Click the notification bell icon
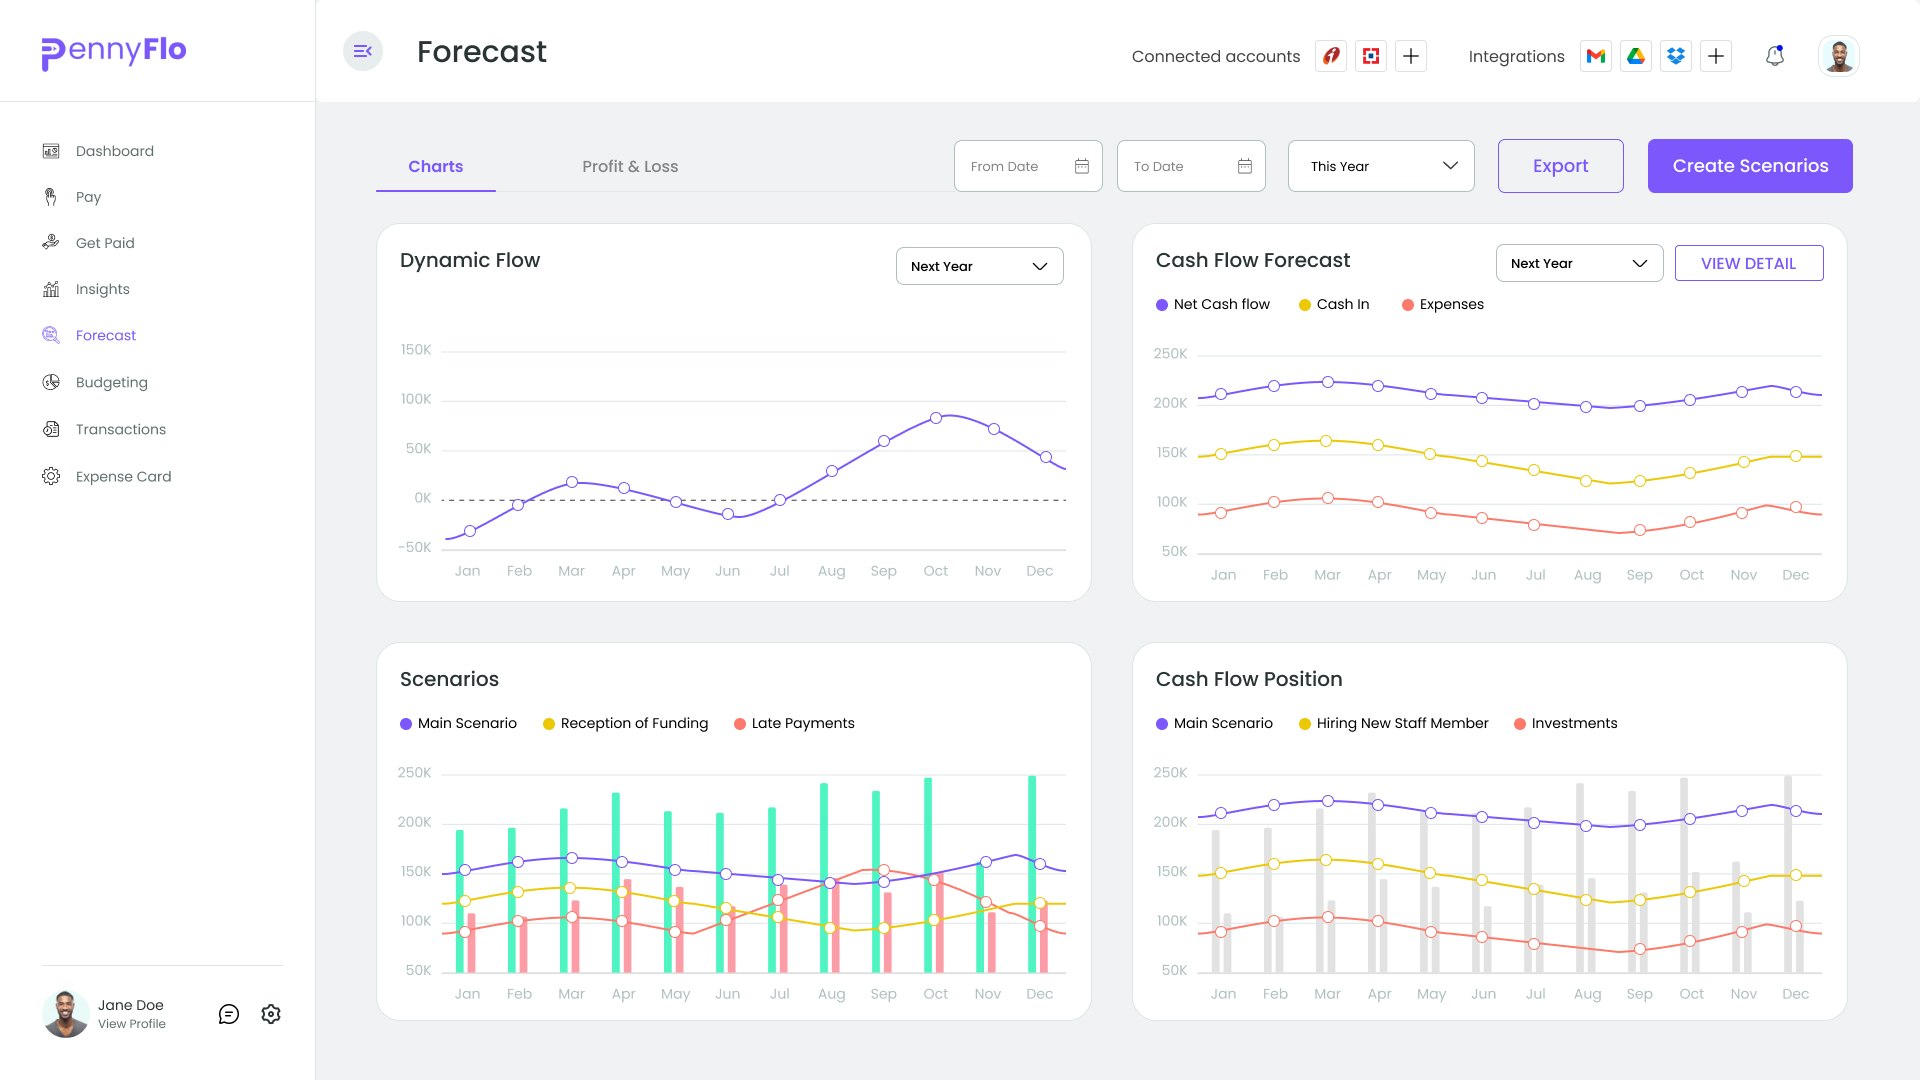This screenshot has width=1920, height=1080. pyautogui.click(x=1775, y=56)
